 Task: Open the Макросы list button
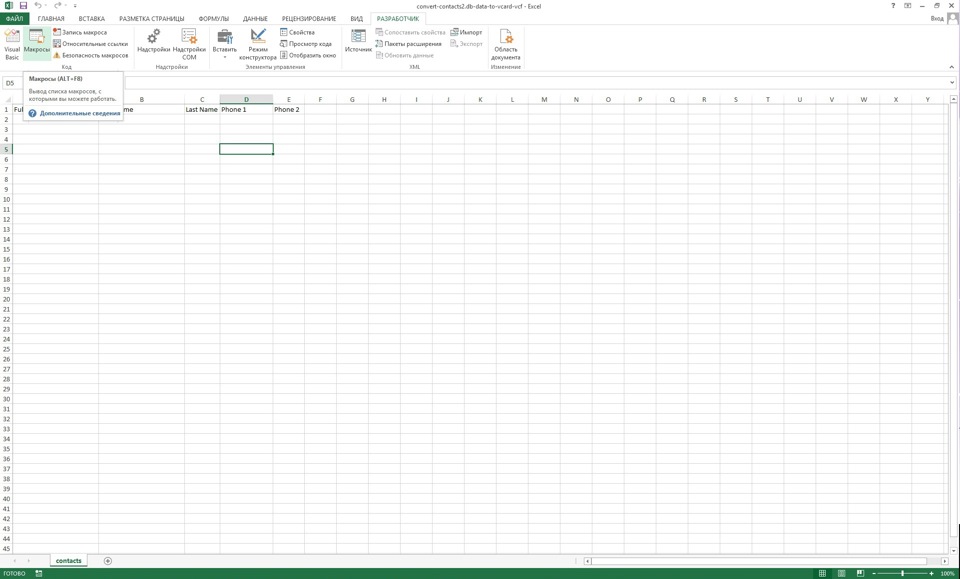pos(37,44)
